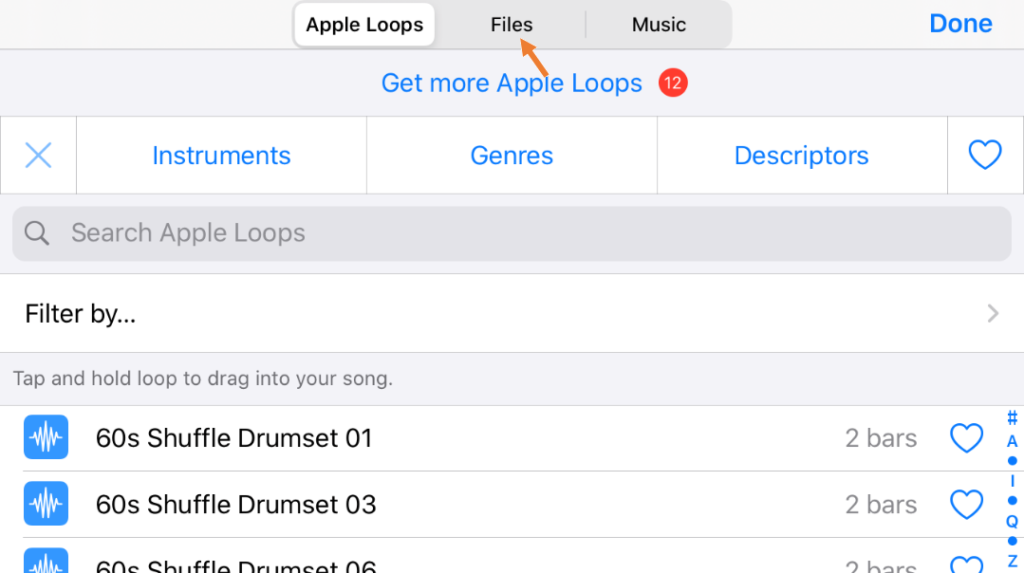The width and height of the screenshot is (1024, 573).
Task: Tap the waveform icon for 60s Shuffle Drumset 06
Action: (x=46, y=561)
